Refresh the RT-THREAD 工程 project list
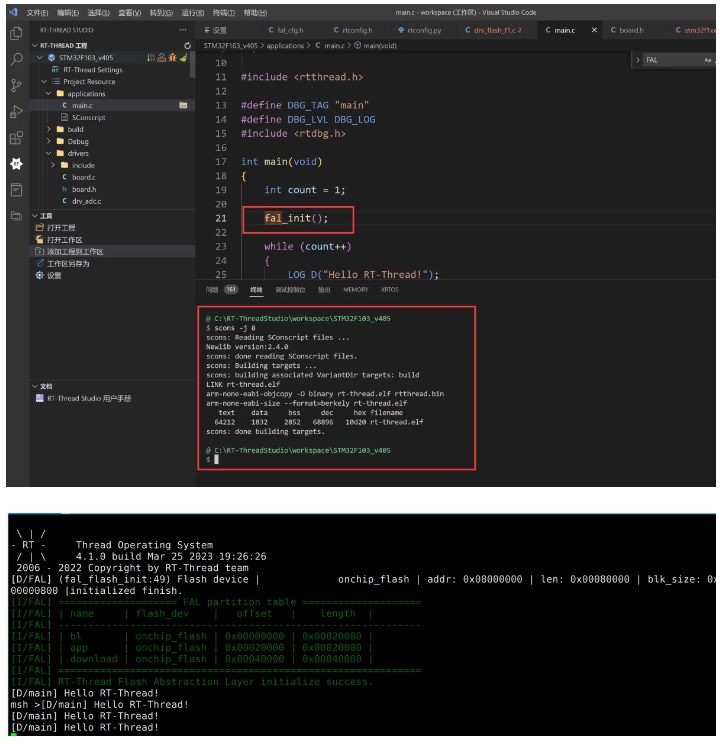The image size is (720, 744). pyautogui.click(x=187, y=46)
